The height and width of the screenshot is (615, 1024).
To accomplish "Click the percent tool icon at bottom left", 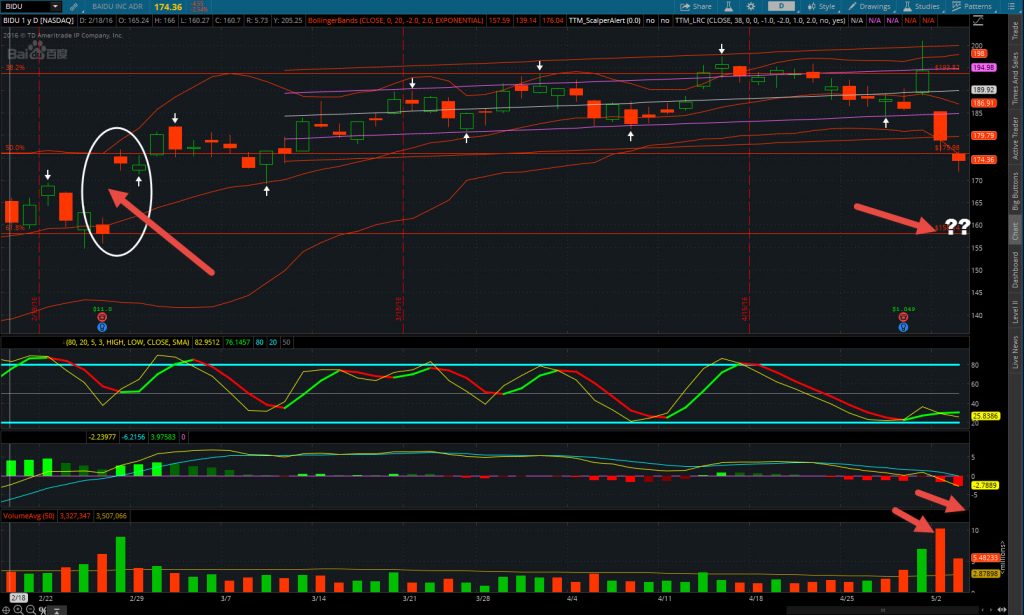I will 42,610.
